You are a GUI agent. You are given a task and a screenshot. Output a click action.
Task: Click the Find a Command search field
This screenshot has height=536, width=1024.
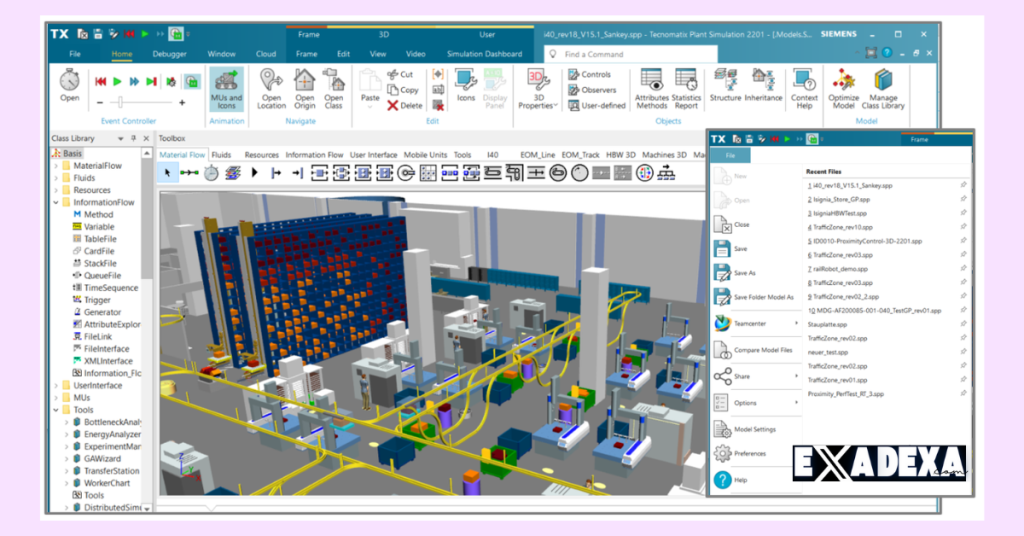coord(631,54)
